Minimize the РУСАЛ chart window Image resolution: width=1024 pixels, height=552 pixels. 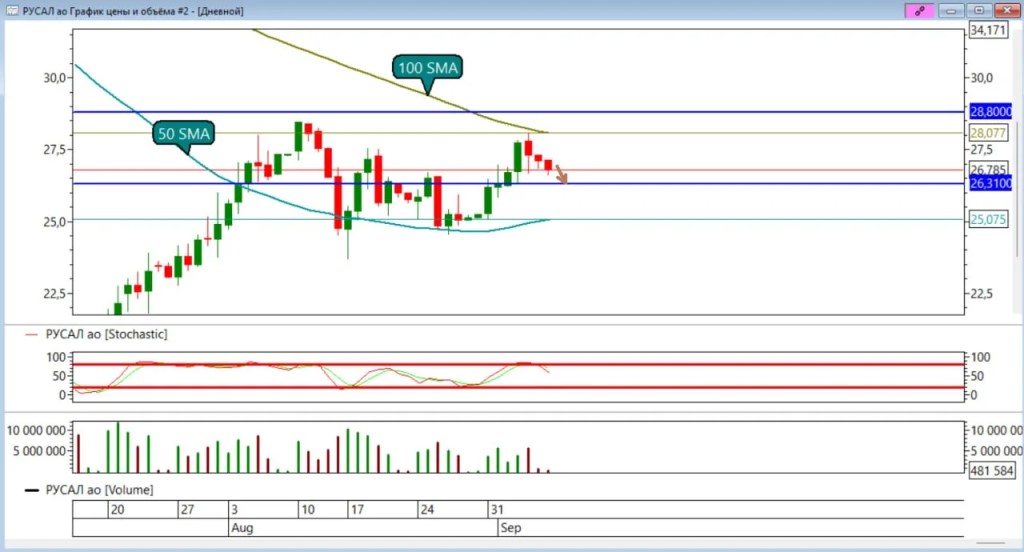951,10
